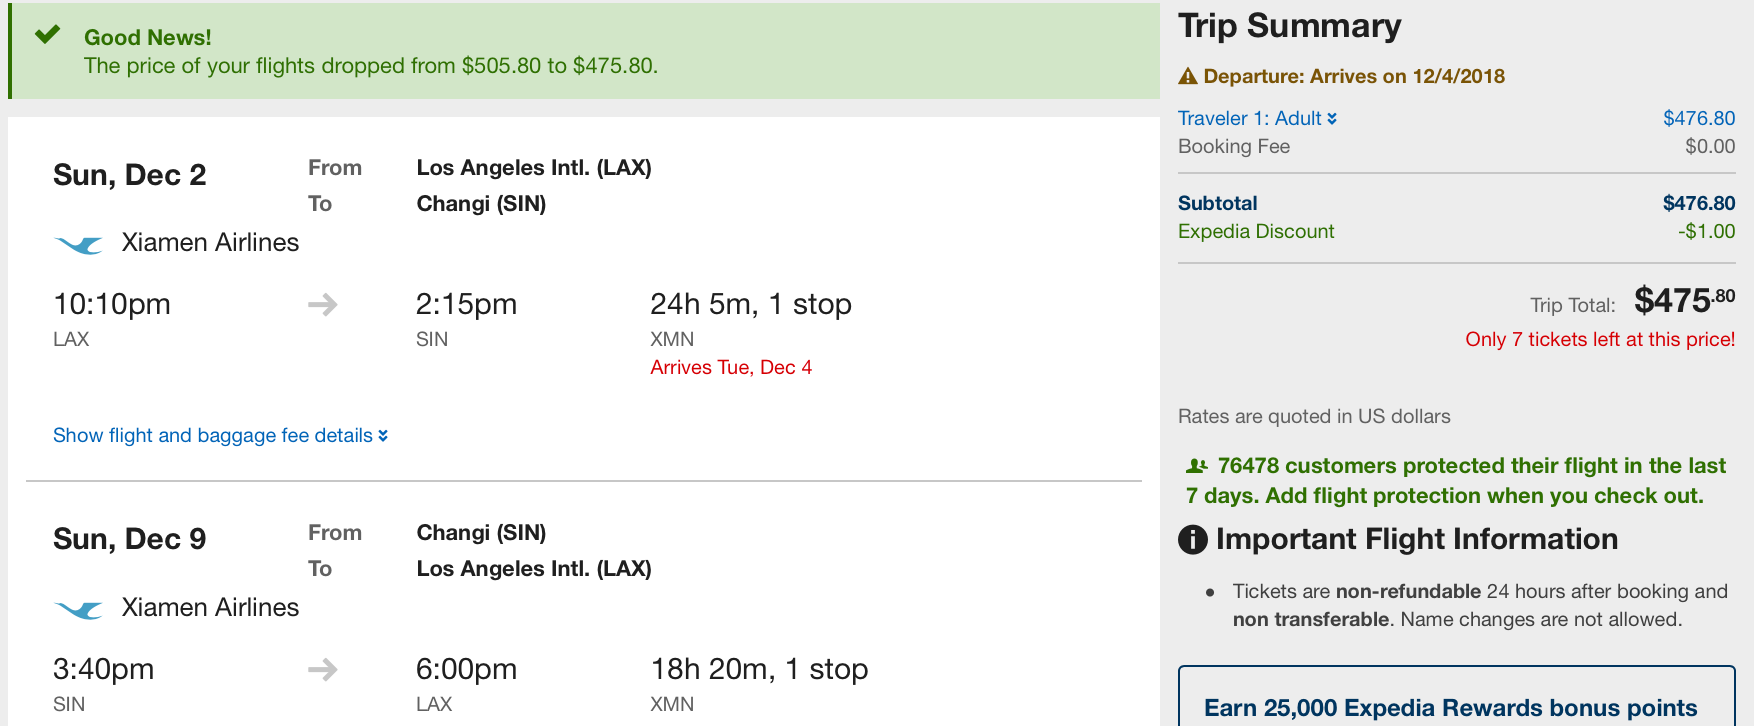Click the Subtotal label
The height and width of the screenshot is (726, 1754).
pyautogui.click(x=1217, y=203)
